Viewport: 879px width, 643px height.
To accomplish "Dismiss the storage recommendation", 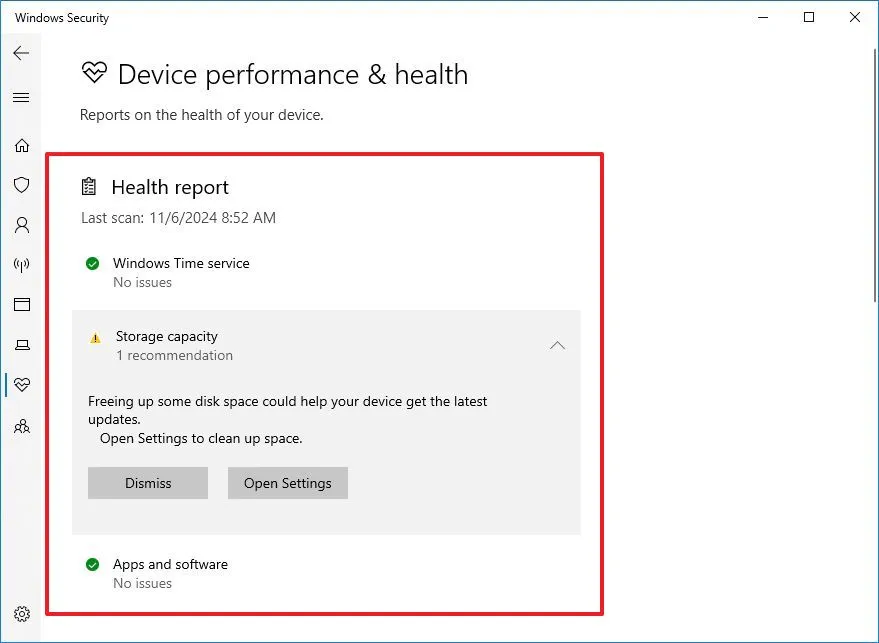I will click(148, 483).
